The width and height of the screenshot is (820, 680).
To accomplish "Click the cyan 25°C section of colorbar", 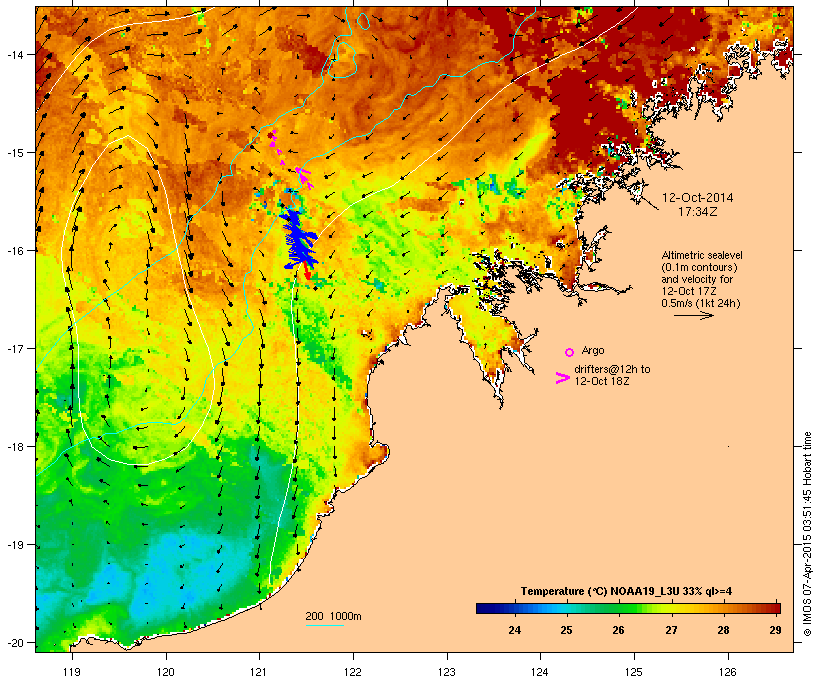I will (x=566, y=608).
